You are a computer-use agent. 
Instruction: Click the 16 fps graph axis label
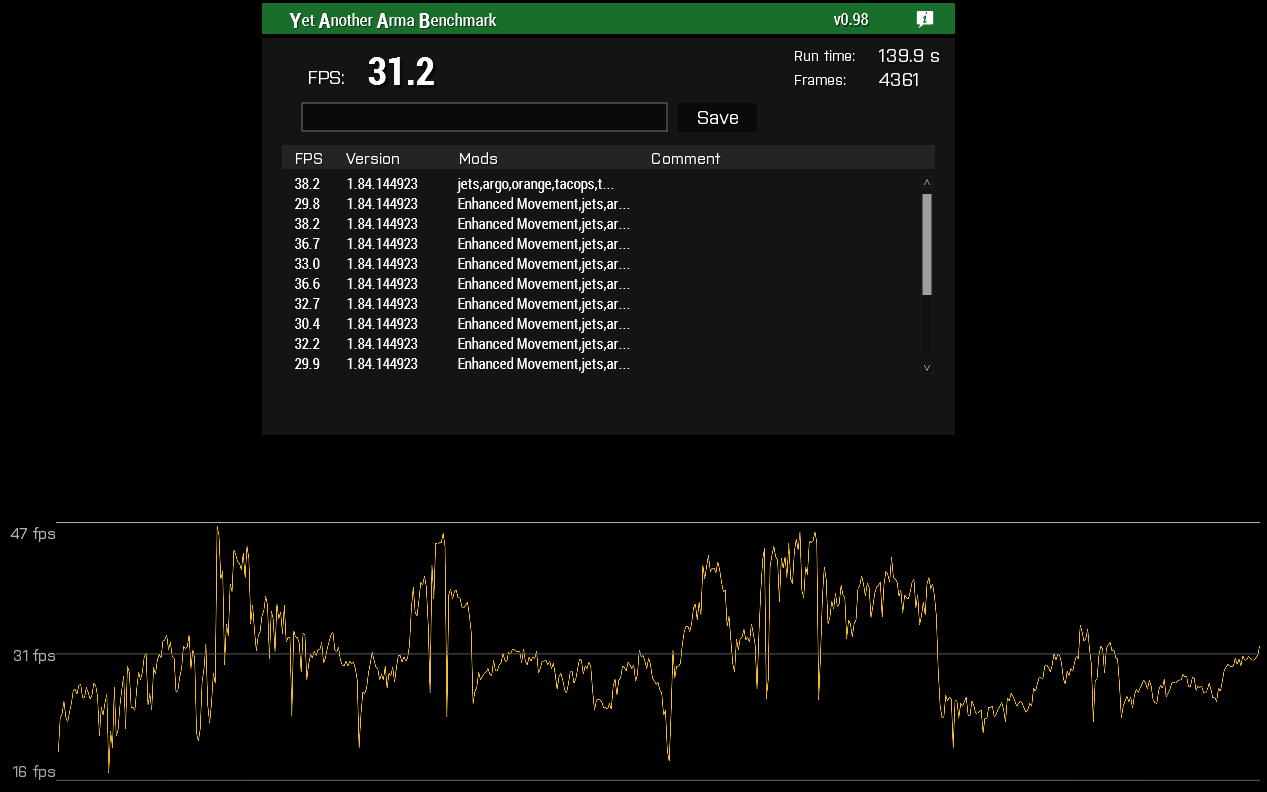coord(34,772)
